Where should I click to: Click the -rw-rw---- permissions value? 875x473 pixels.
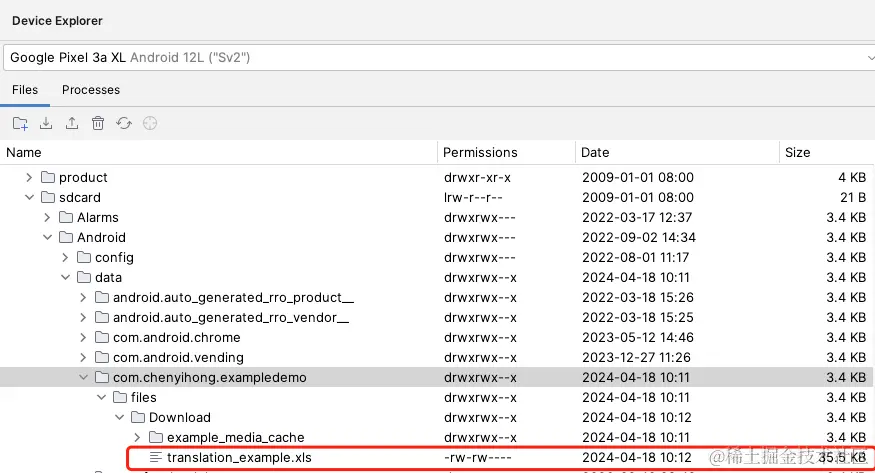point(478,458)
